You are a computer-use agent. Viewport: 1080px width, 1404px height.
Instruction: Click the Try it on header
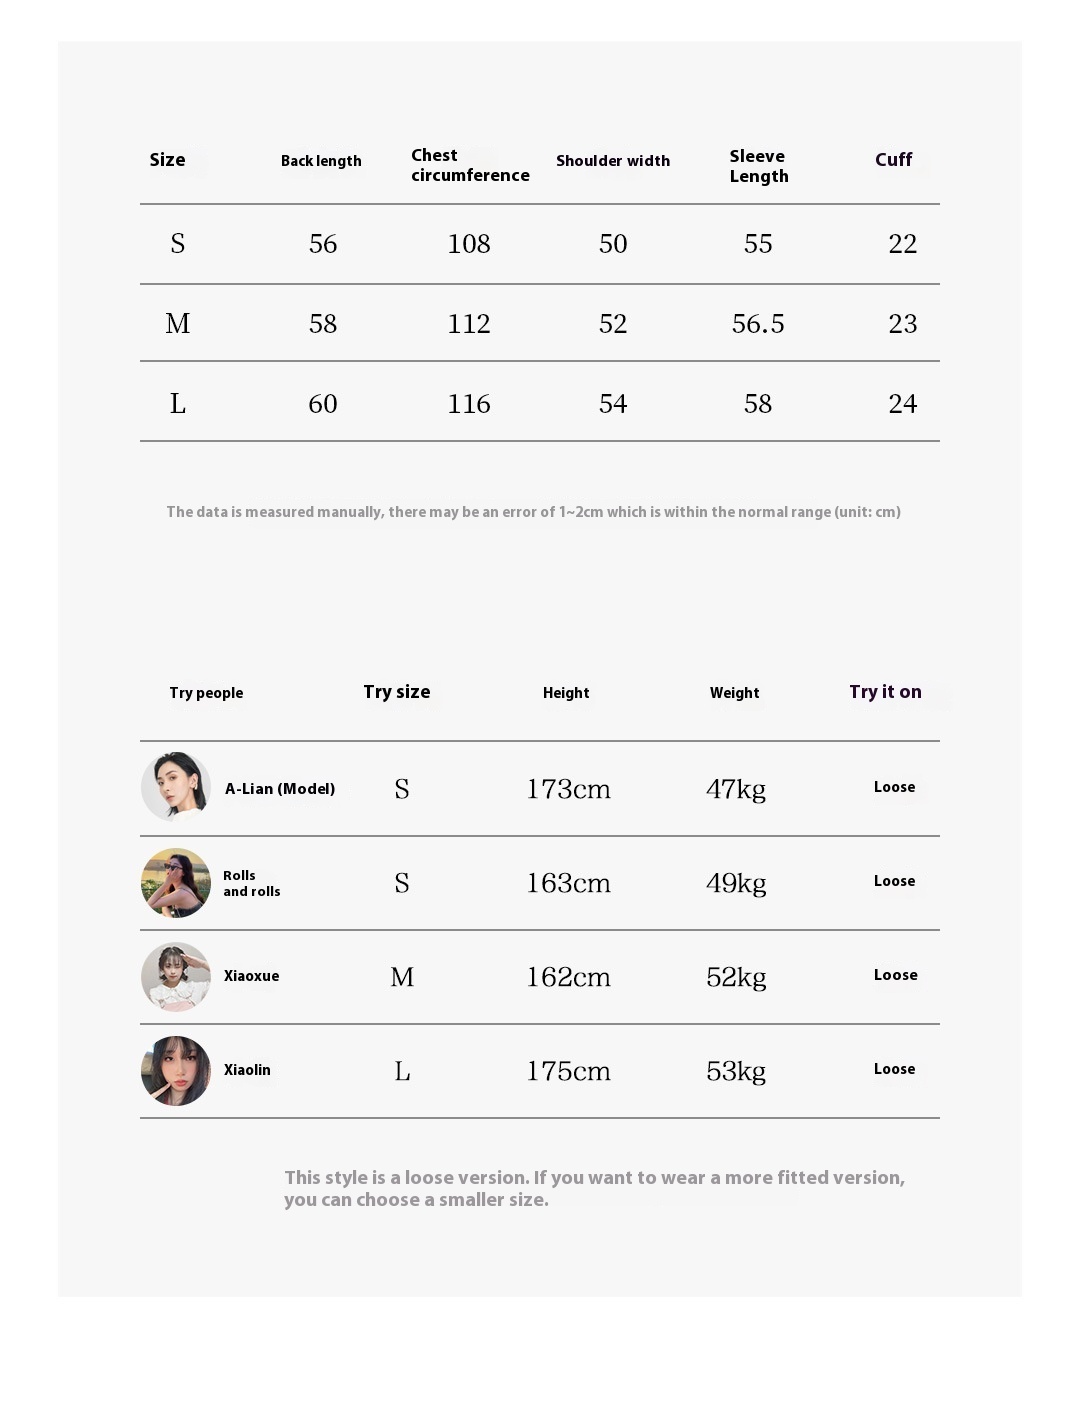tap(885, 692)
